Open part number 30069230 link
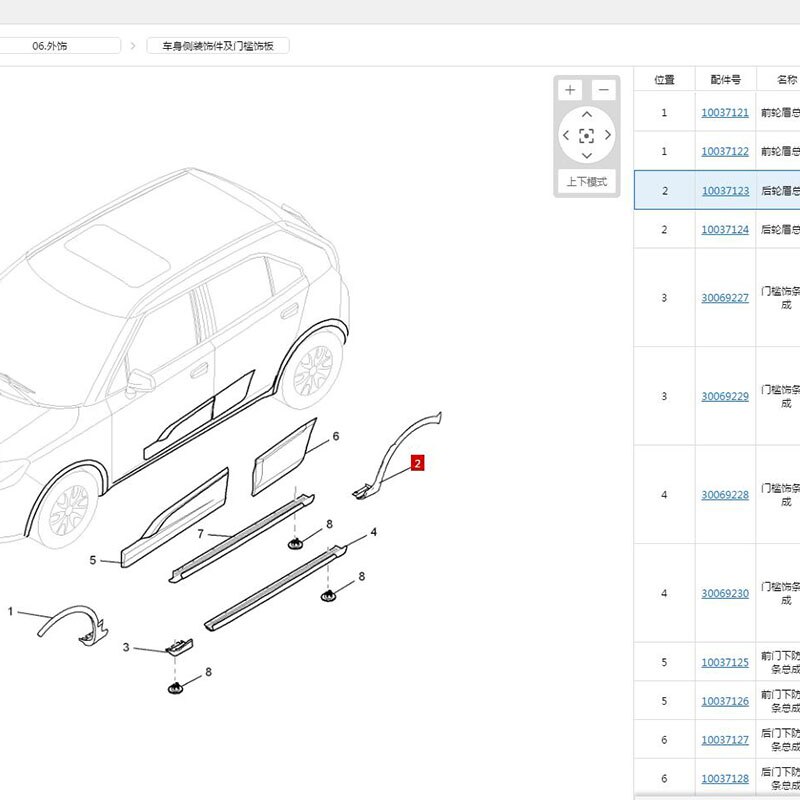Image resolution: width=800 pixels, height=800 pixels. pyautogui.click(x=725, y=593)
